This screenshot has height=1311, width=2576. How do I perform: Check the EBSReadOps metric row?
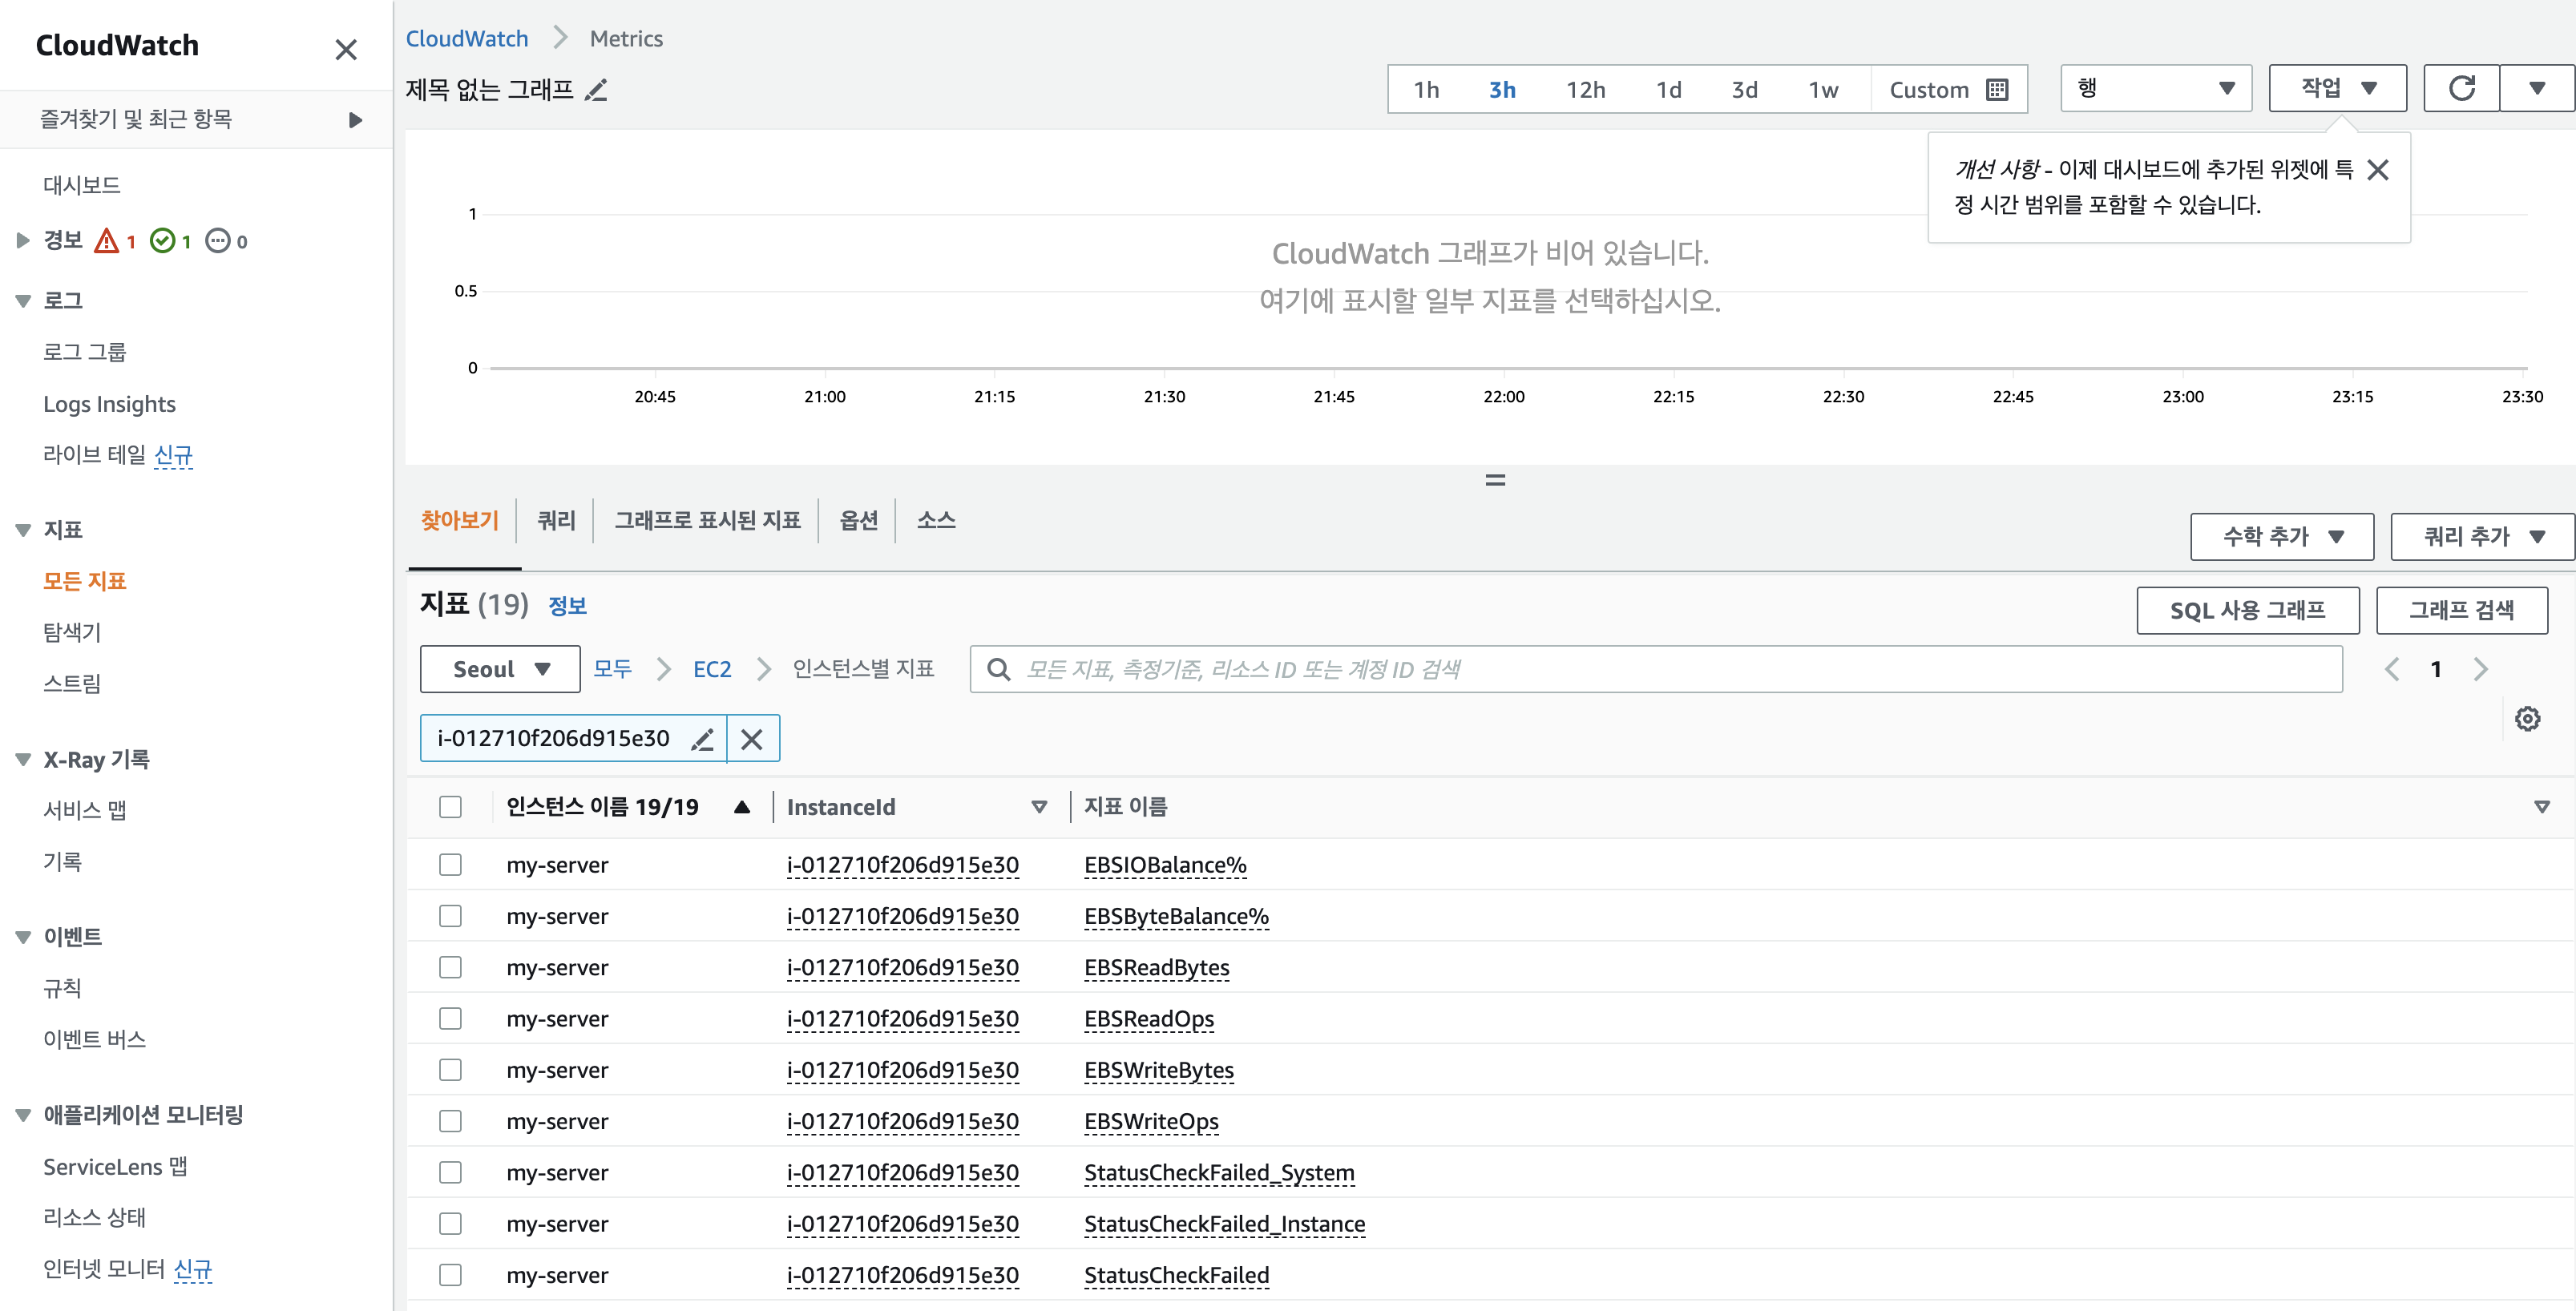(451, 1019)
